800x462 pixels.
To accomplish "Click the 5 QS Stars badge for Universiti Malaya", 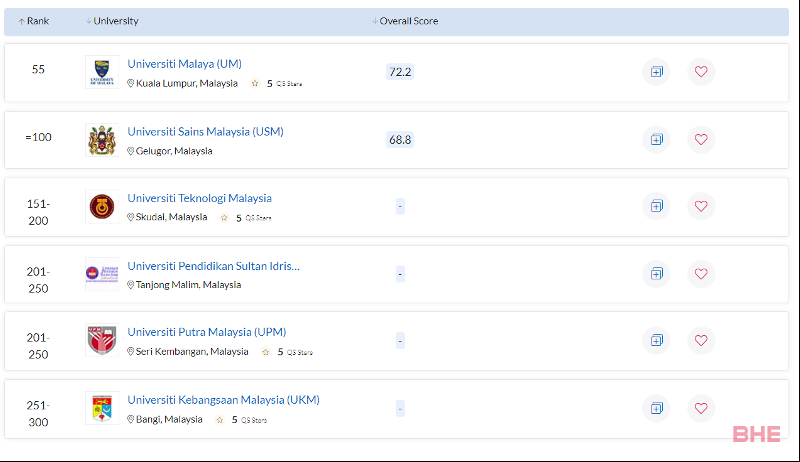I will point(277,84).
